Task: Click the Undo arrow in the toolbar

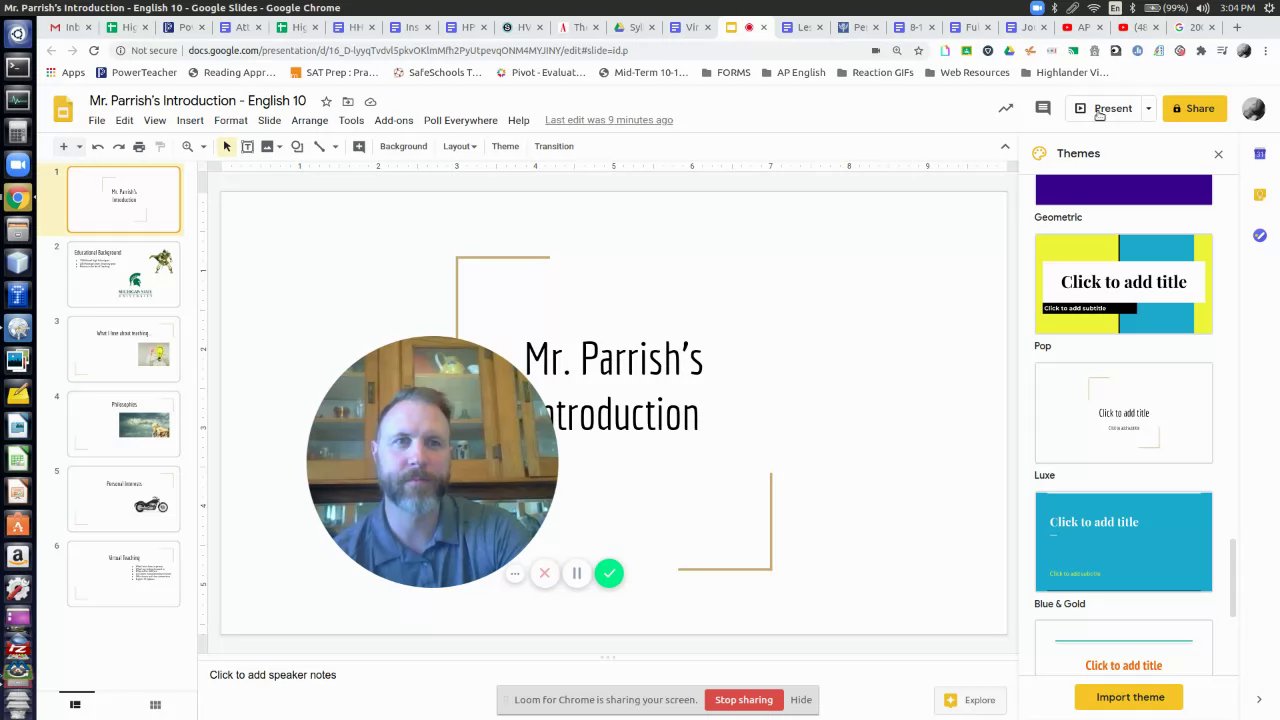Action: coord(98,147)
